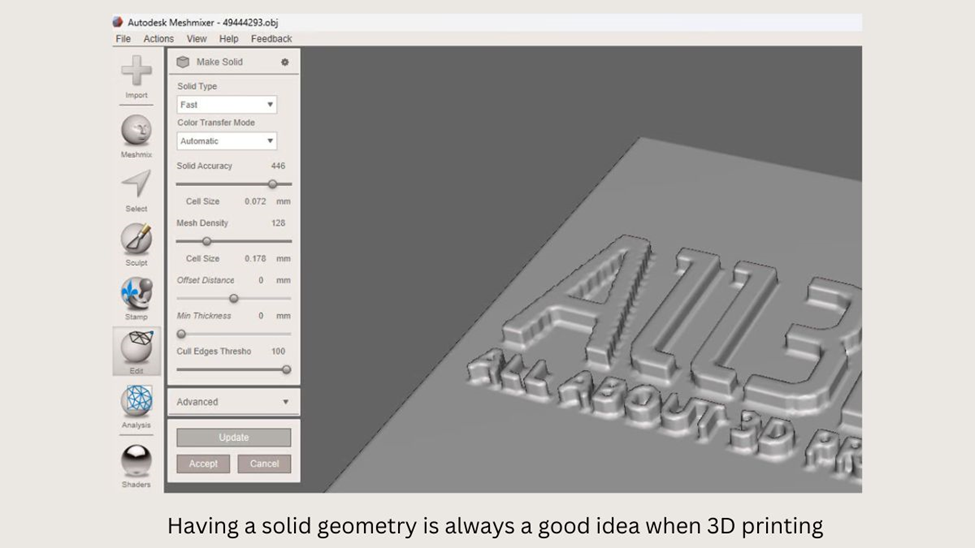Click the Mesh Density label
Viewport: 975px width, 548px height.
(202, 223)
